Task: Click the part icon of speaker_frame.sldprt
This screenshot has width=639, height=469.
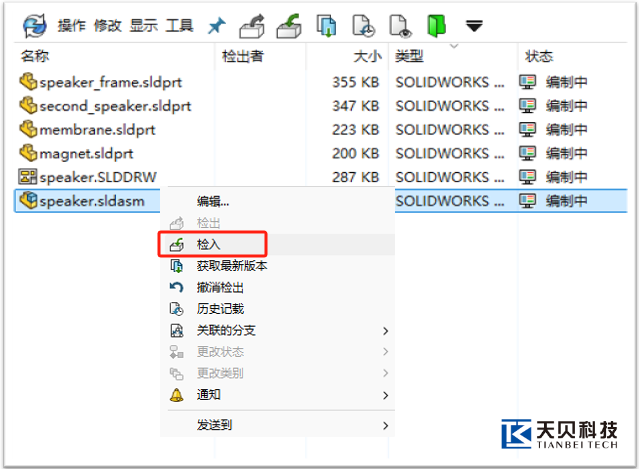Action: [x=28, y=81]
